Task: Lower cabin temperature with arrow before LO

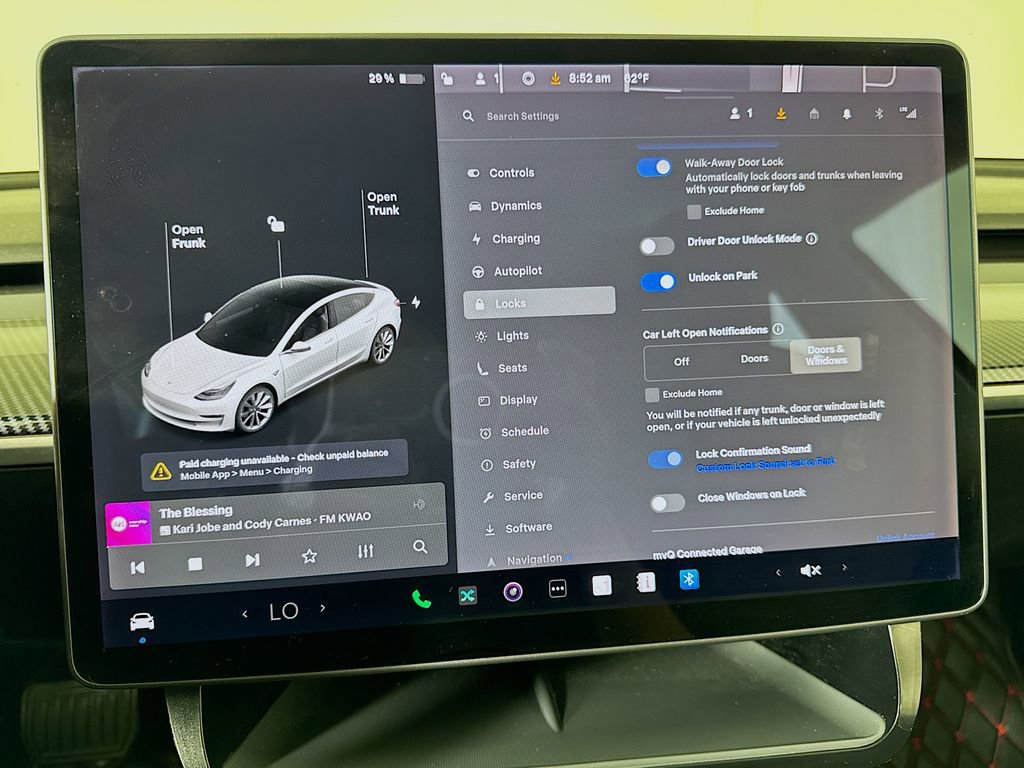Action: pos(245,614)
